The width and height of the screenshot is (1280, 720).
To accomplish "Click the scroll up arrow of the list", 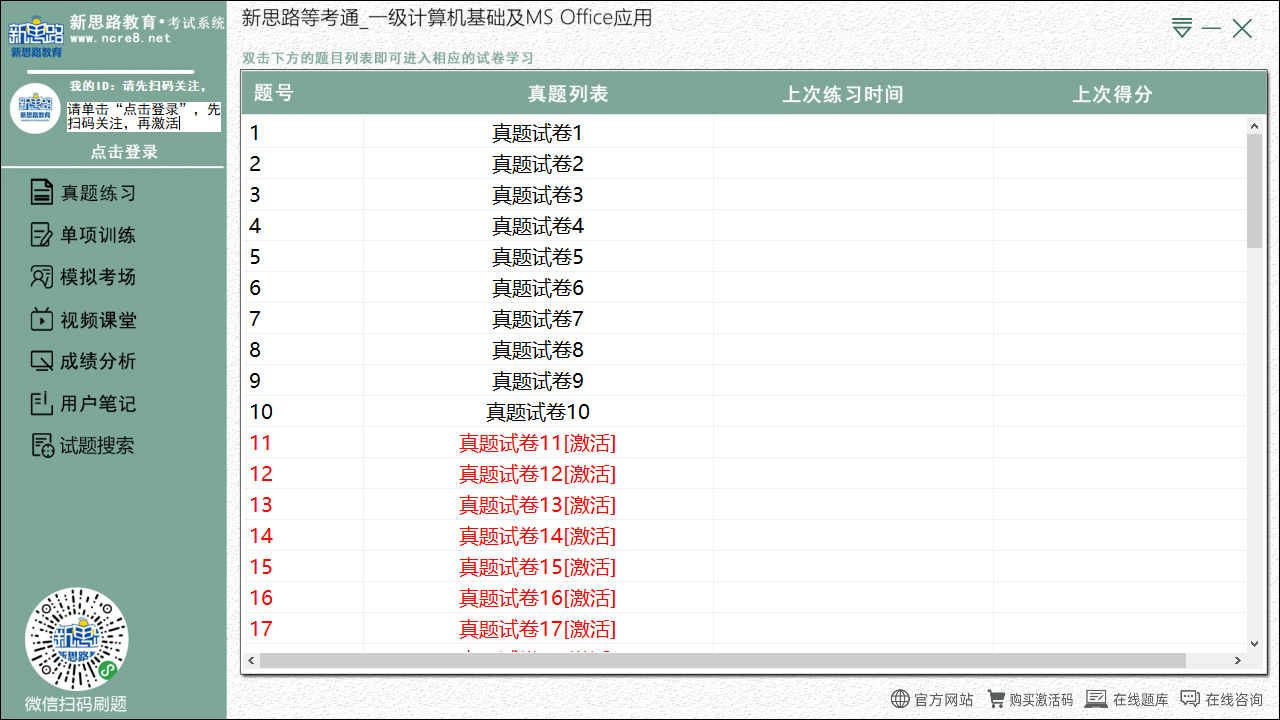I will pyautogui.click(x=1255, y=126).
